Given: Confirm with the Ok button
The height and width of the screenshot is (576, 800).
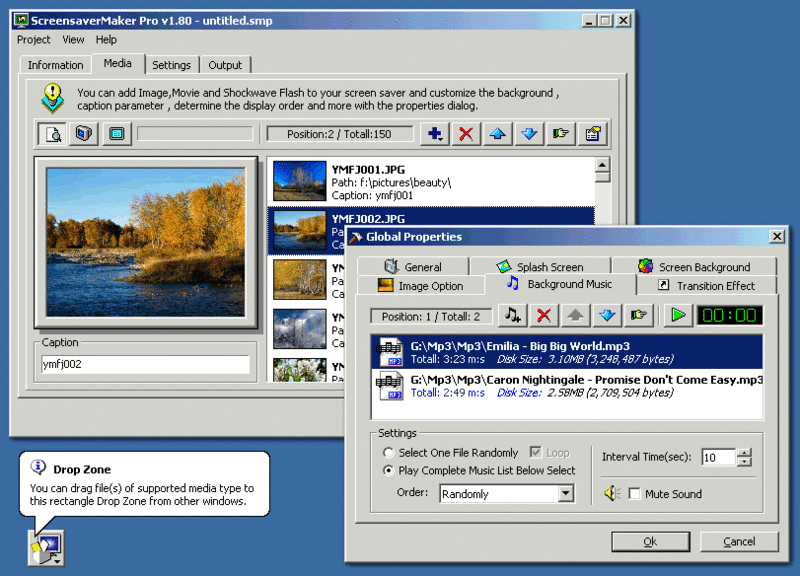Looking at the screenshot, I should (651, 541).
